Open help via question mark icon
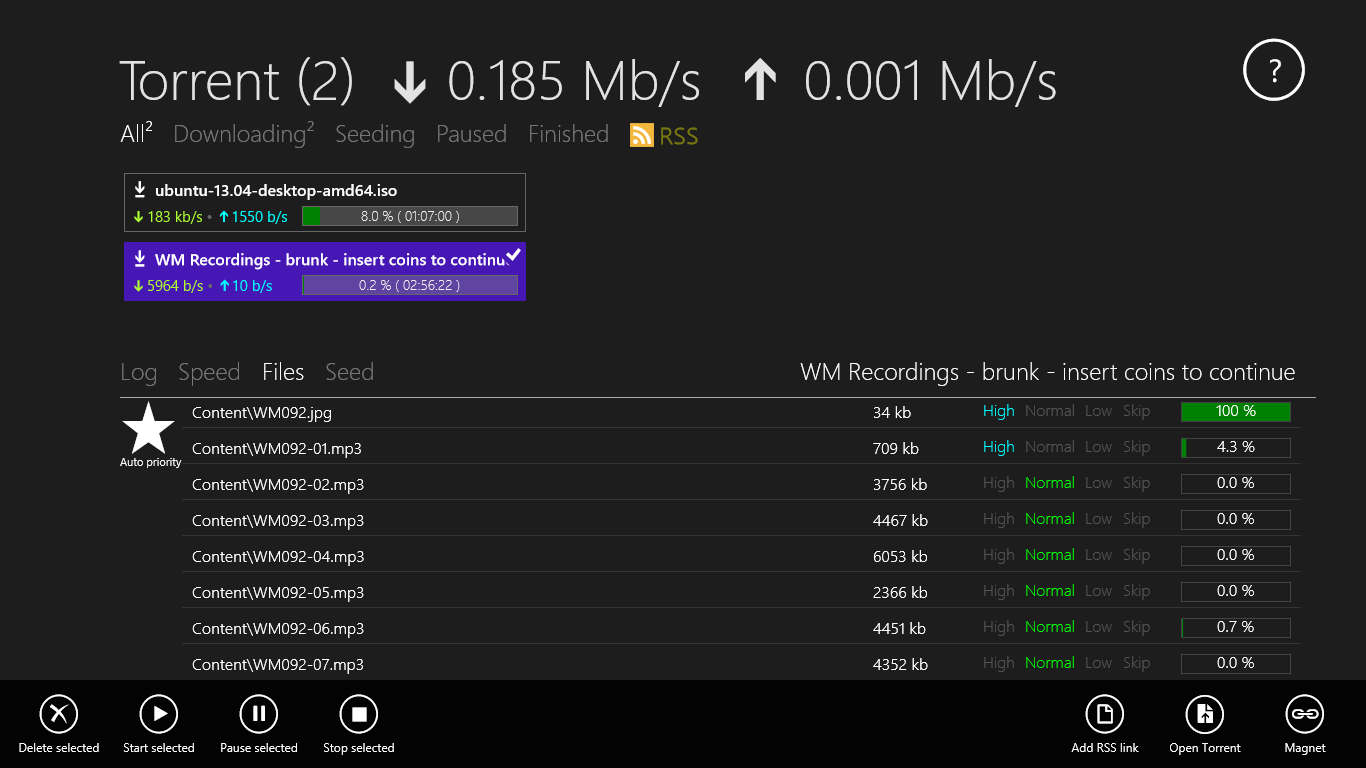Image resolution: width=1366 pixels, height=768 pixels. [1274, 70]
